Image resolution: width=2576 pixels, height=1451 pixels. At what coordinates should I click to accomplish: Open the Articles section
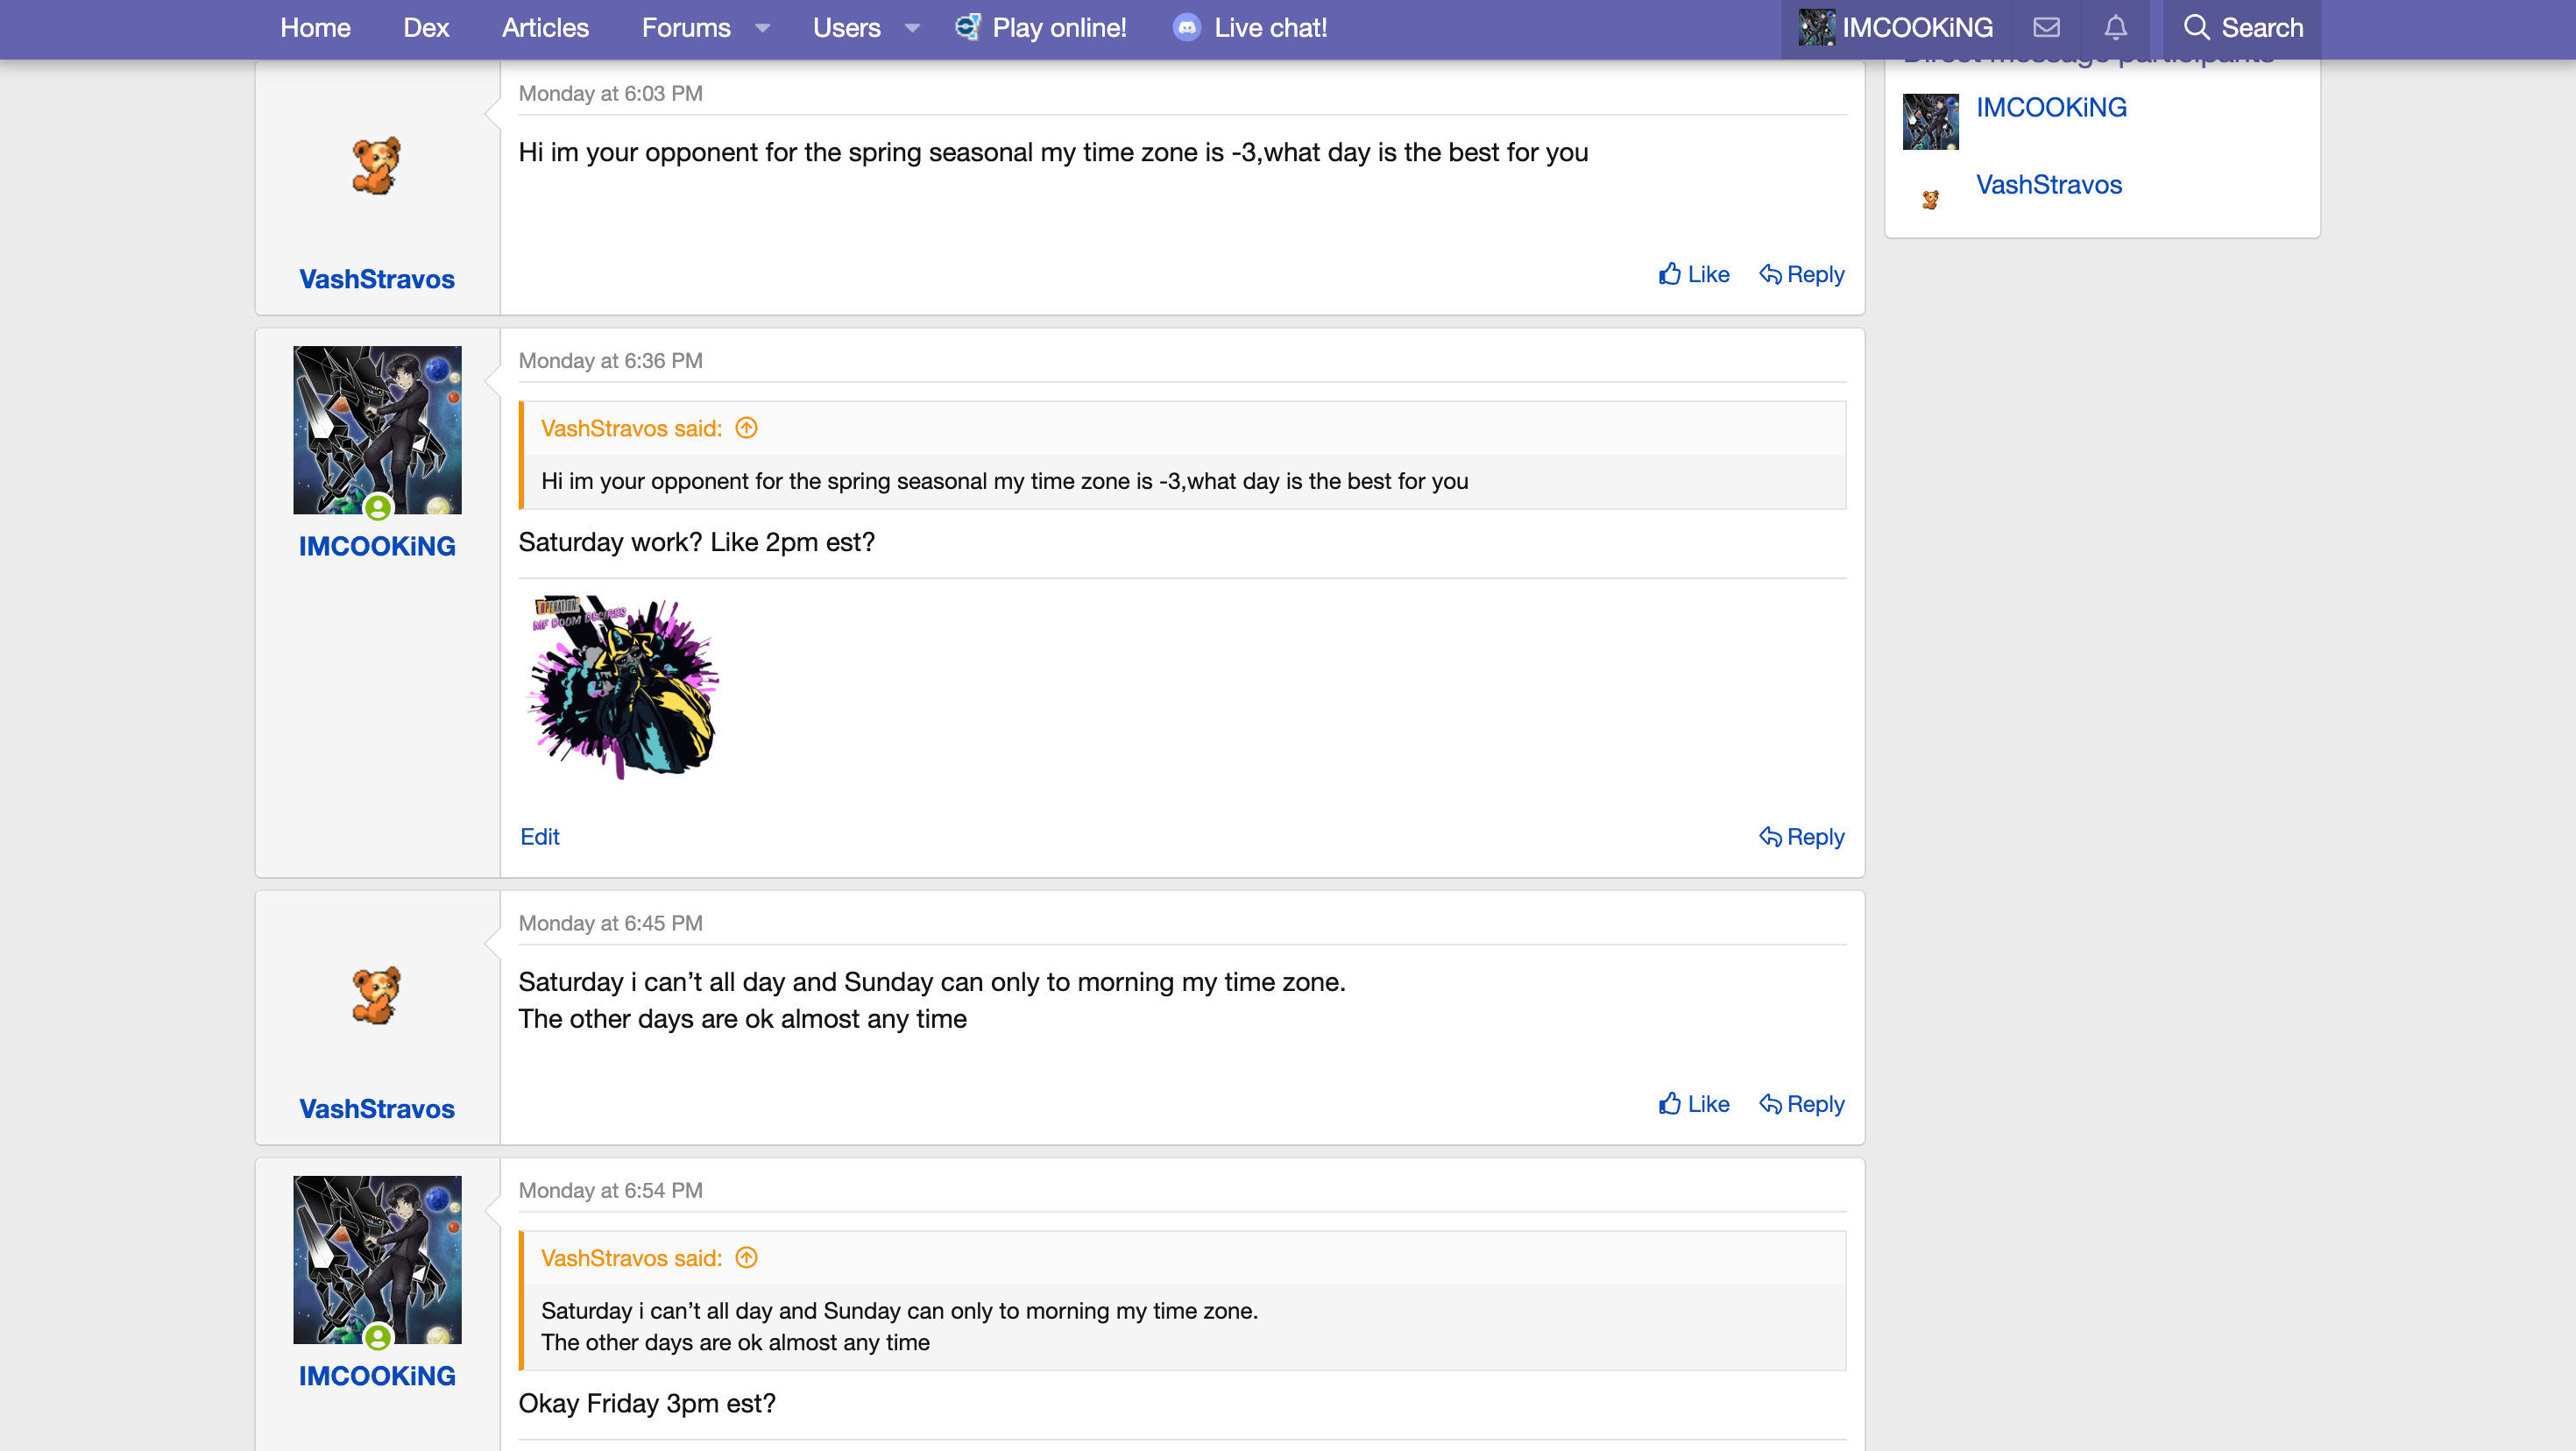pos(545,28)
